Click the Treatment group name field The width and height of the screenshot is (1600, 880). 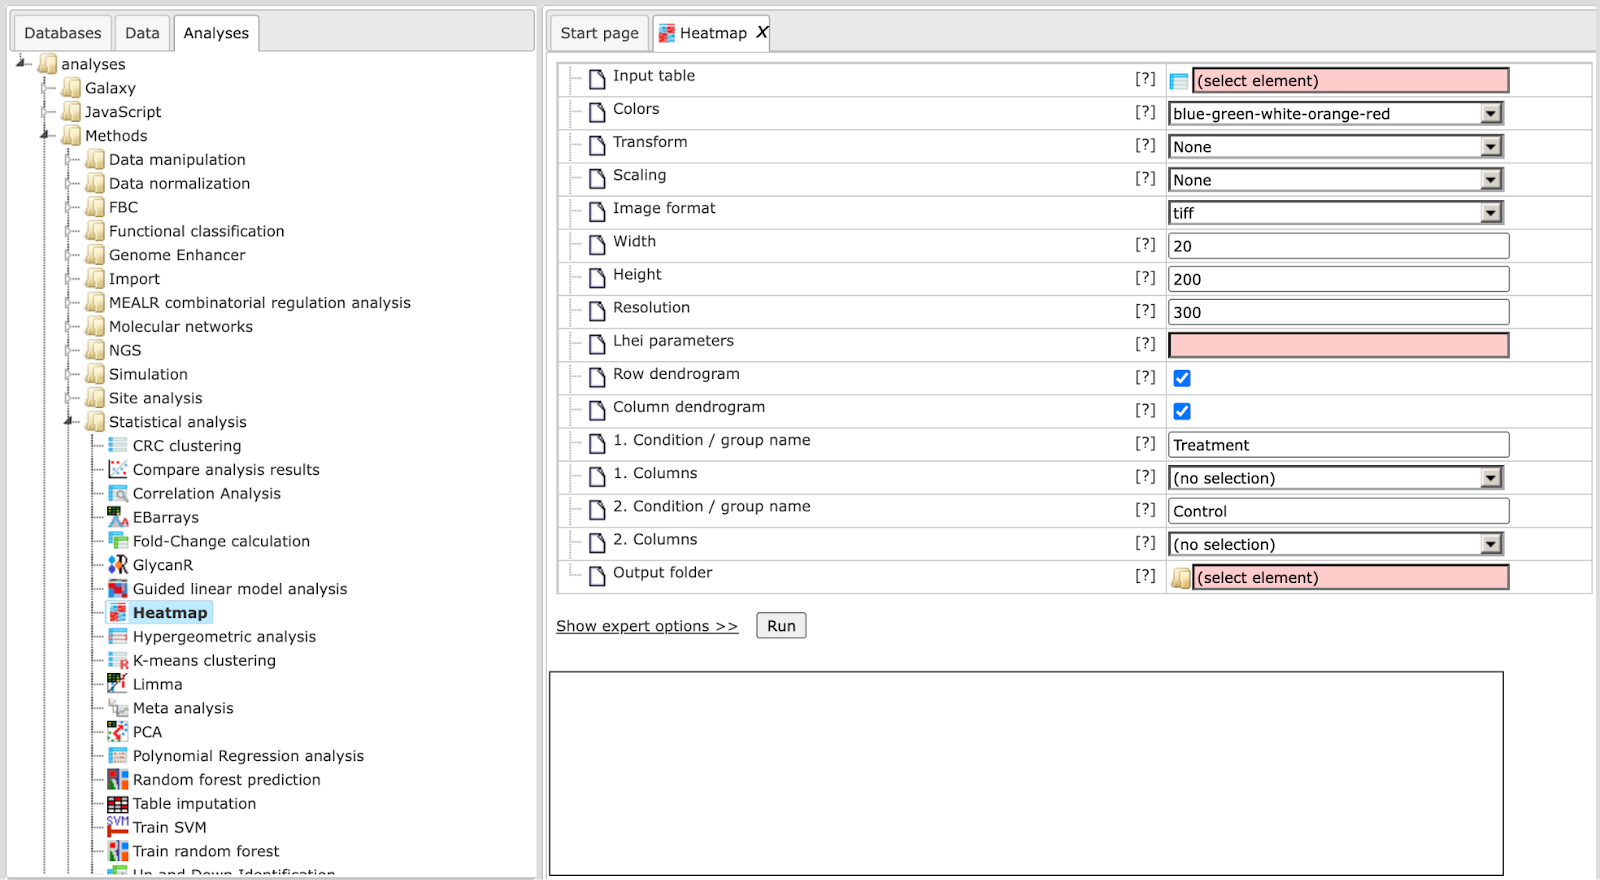pyautogui.click(x=1339, y=445)
